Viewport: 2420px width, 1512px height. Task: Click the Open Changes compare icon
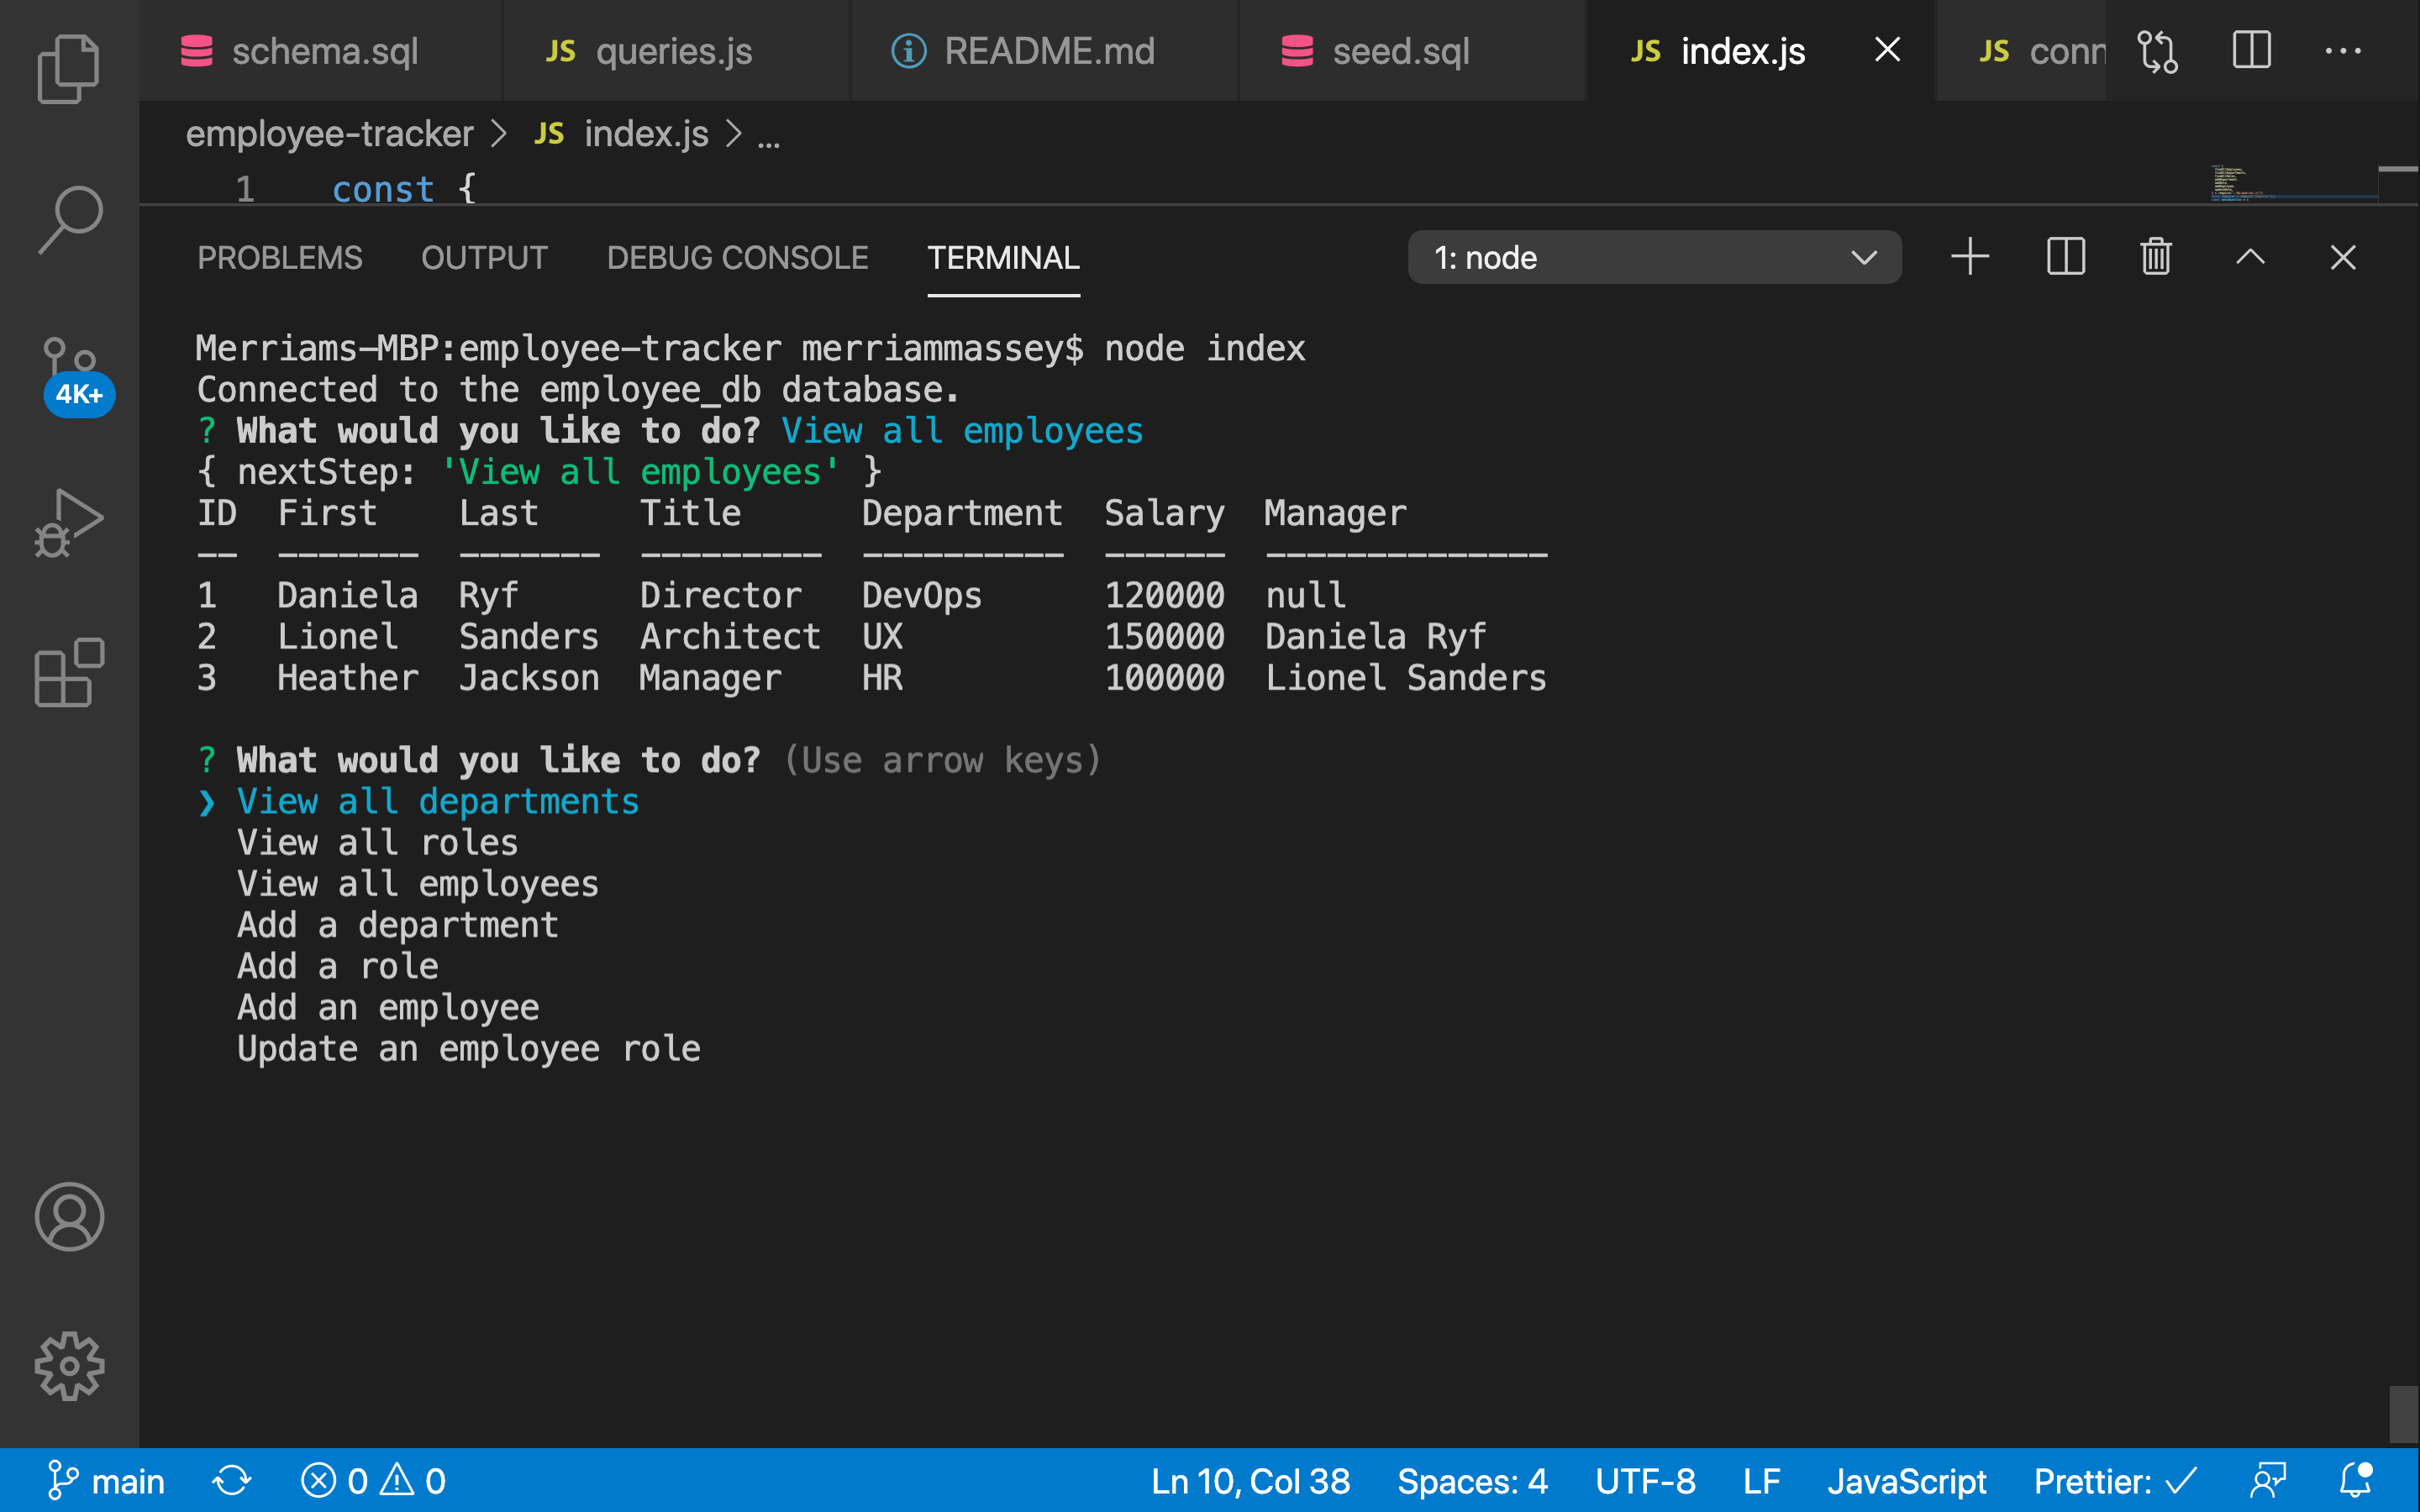coord(2157,51)
